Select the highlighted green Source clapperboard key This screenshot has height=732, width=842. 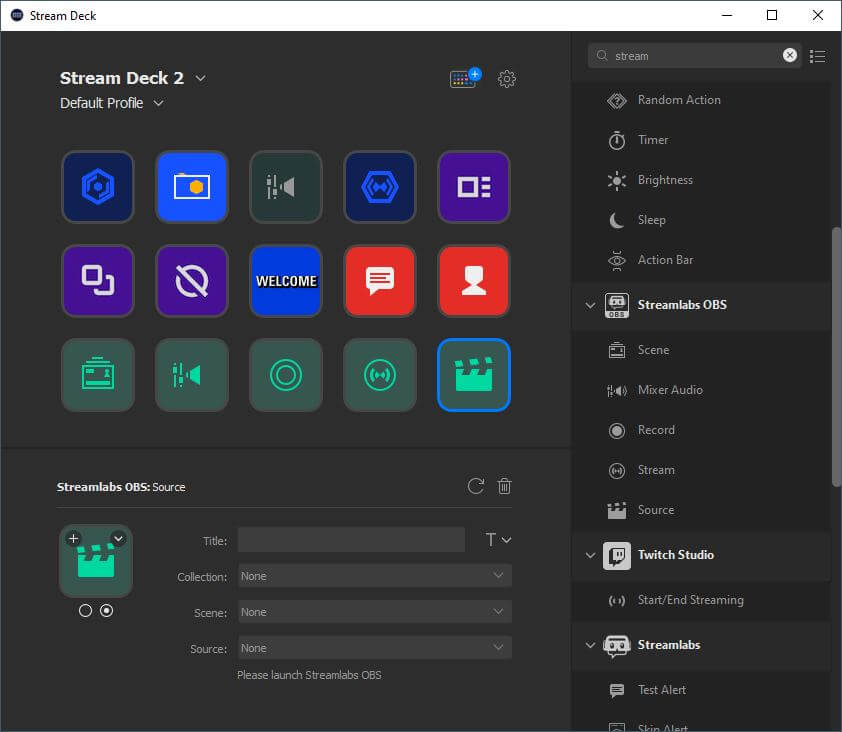click(x=474, y=375)
